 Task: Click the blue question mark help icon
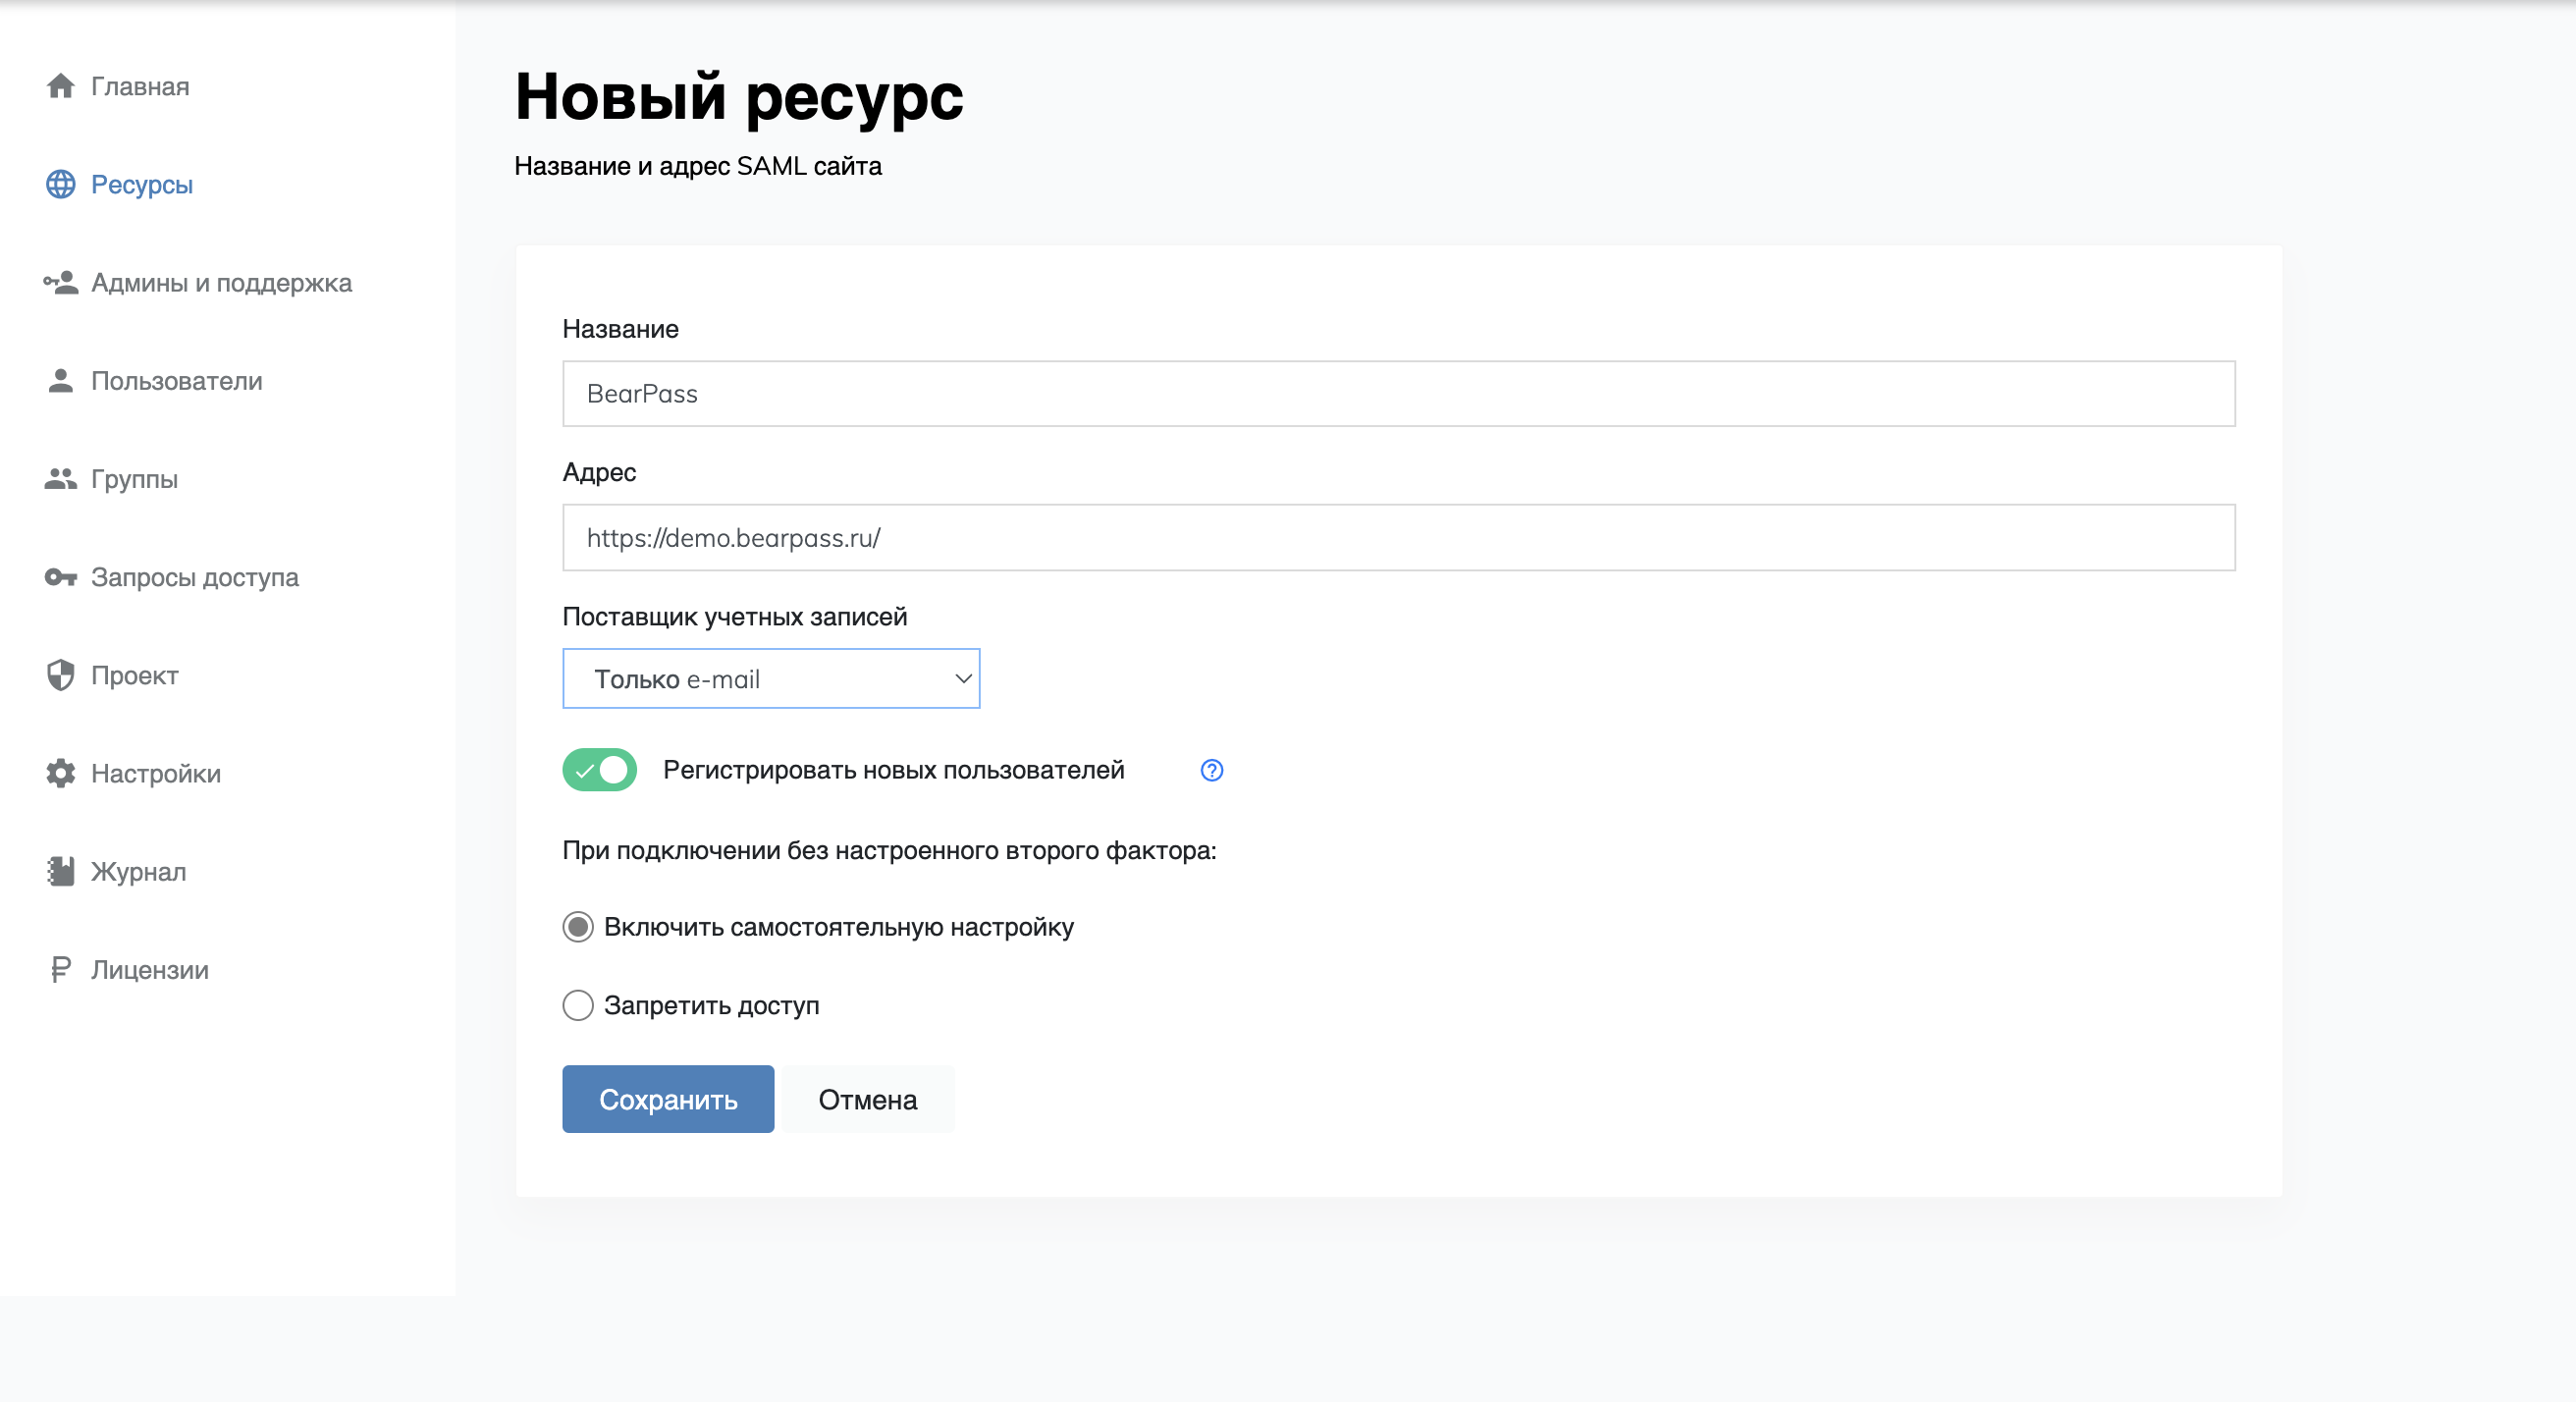click(x=1211, y=770)
